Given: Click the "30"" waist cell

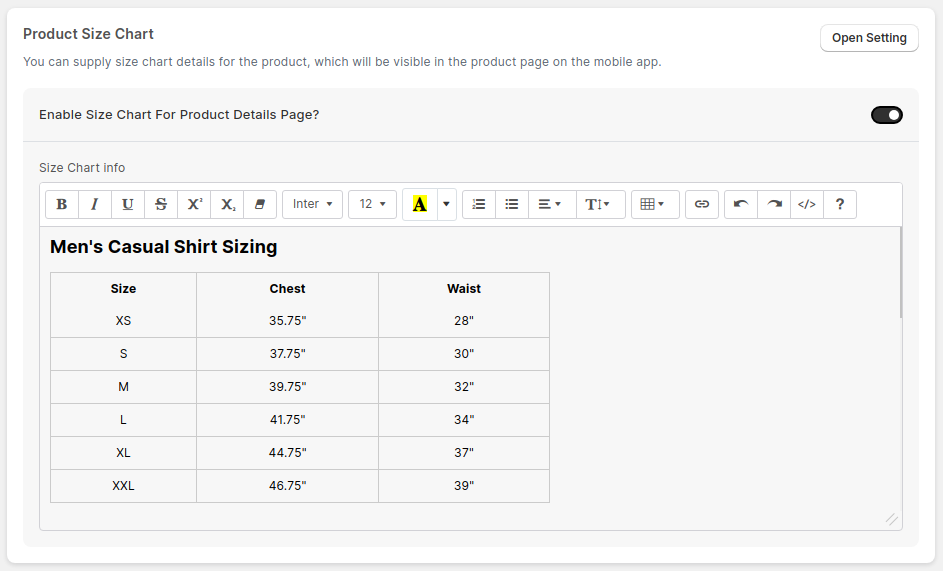Looking at the screenshot, I should point(464,354).
